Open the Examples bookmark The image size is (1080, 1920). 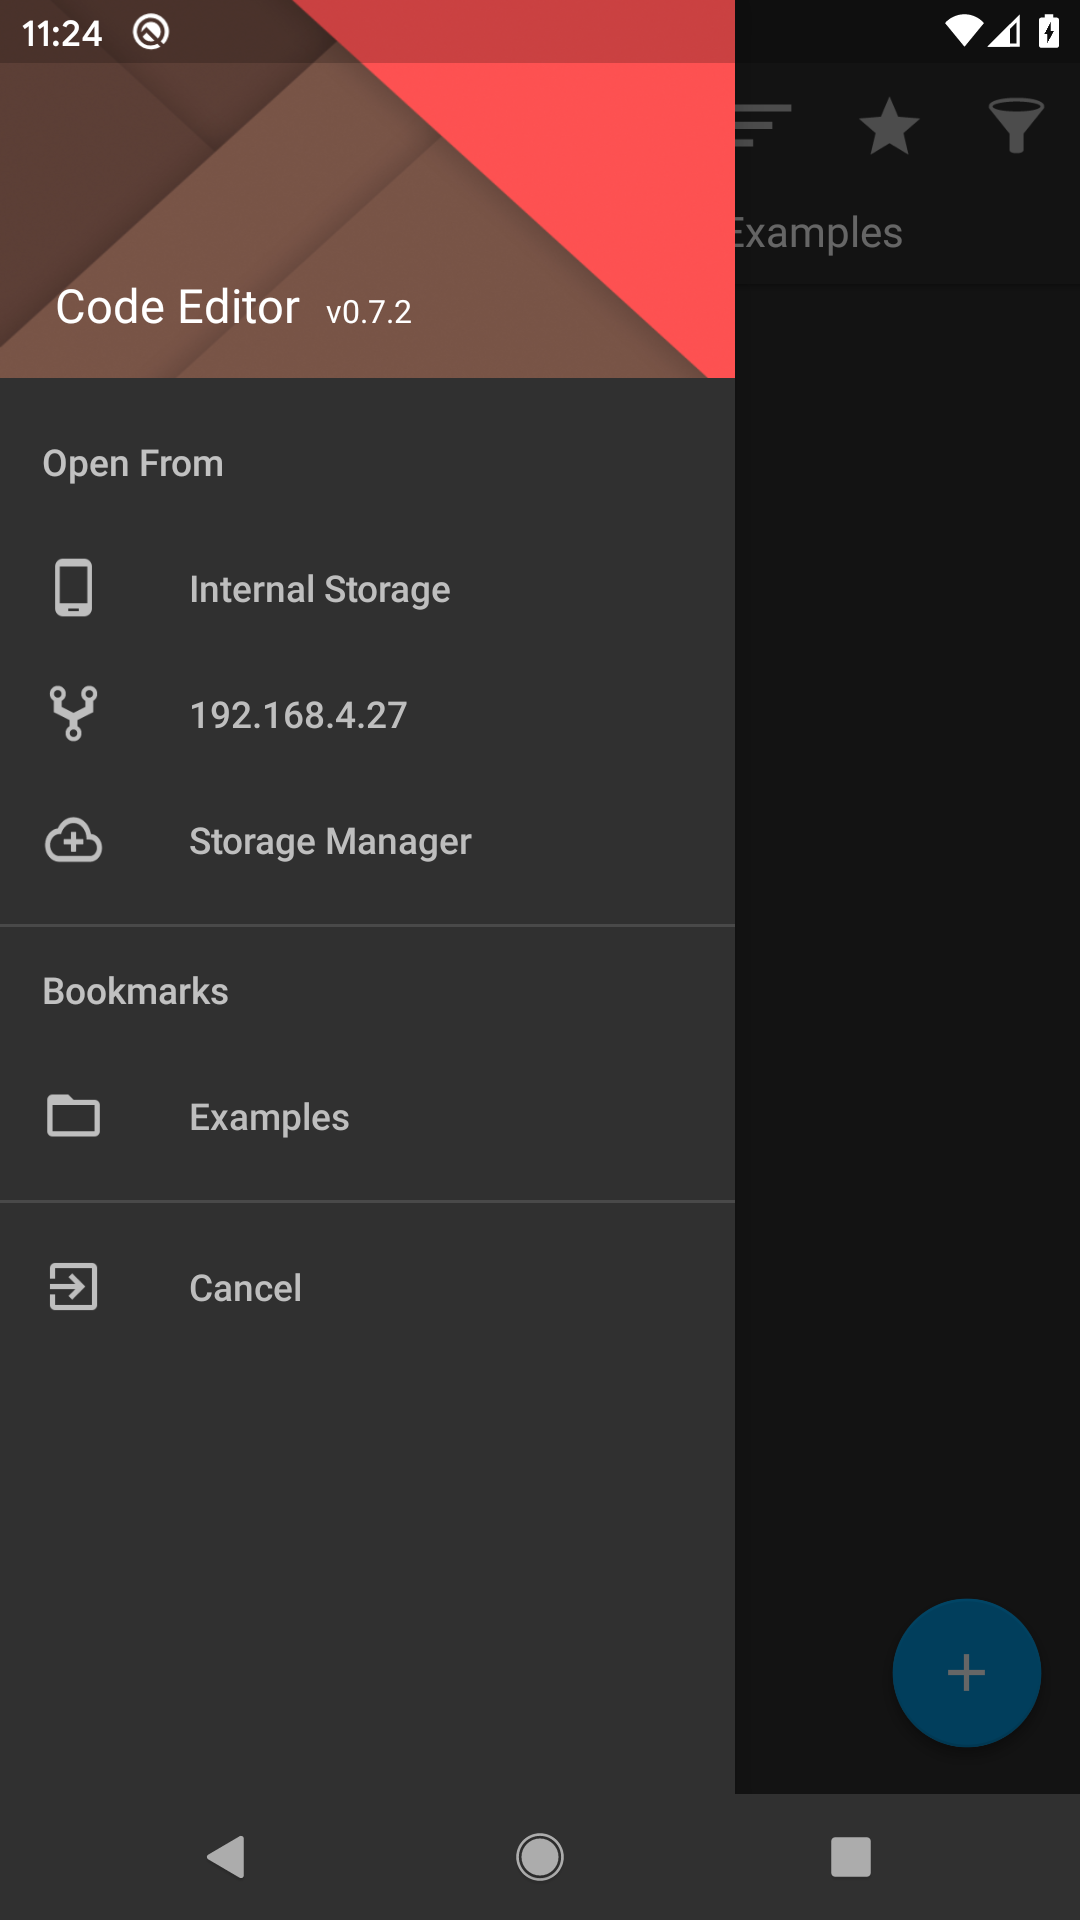[x=269, y=1118]
